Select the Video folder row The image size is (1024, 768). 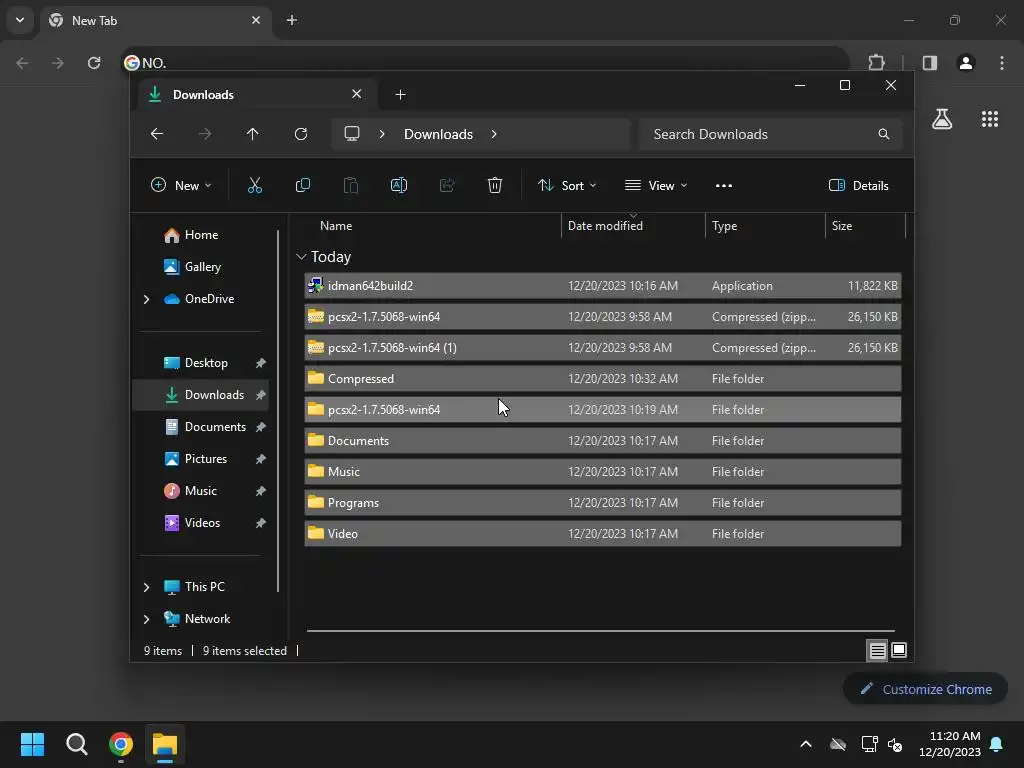click(x=602, y=534)
